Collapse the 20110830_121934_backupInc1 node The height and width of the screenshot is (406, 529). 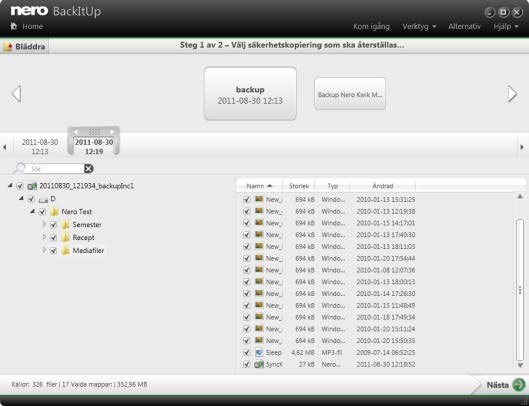click(10, 185)
